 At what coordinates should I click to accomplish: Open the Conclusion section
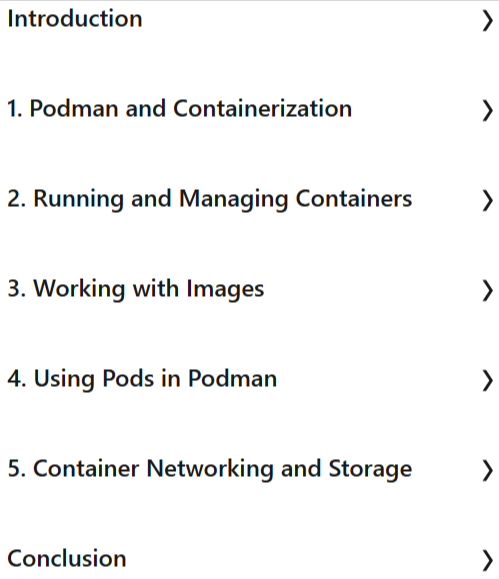[x=67, y=558]
